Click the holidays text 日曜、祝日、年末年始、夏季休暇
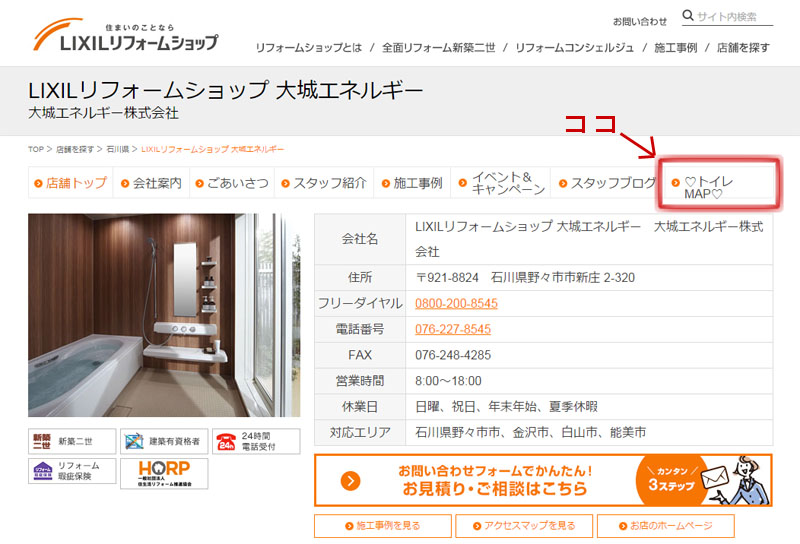Image resolution: width=800 pixels, height=544 pixels. coord(506,407)
